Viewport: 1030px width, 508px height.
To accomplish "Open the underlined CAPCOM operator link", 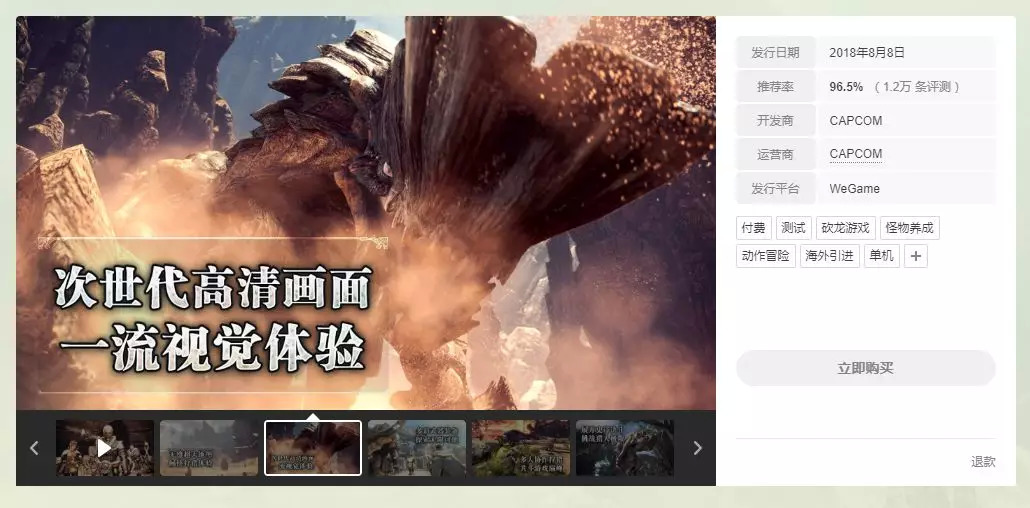I will coord(855,154).
